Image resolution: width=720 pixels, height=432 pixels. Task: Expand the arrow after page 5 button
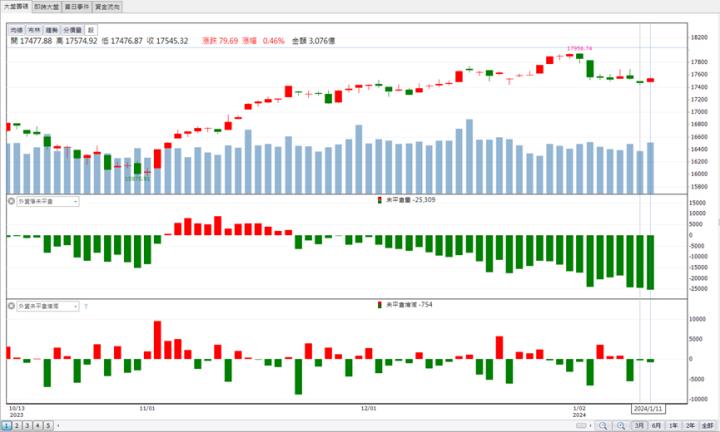(58, 426)
